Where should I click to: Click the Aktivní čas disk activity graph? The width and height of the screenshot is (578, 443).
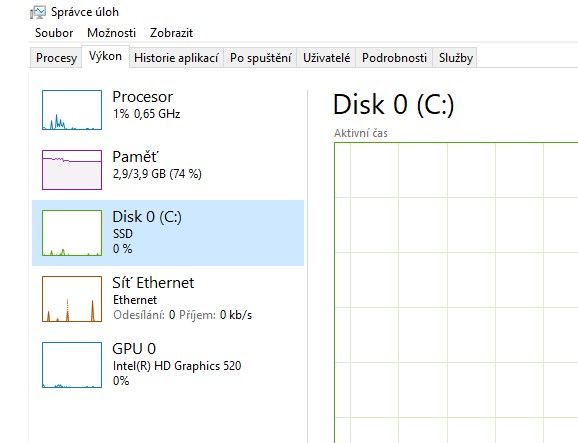456,293
